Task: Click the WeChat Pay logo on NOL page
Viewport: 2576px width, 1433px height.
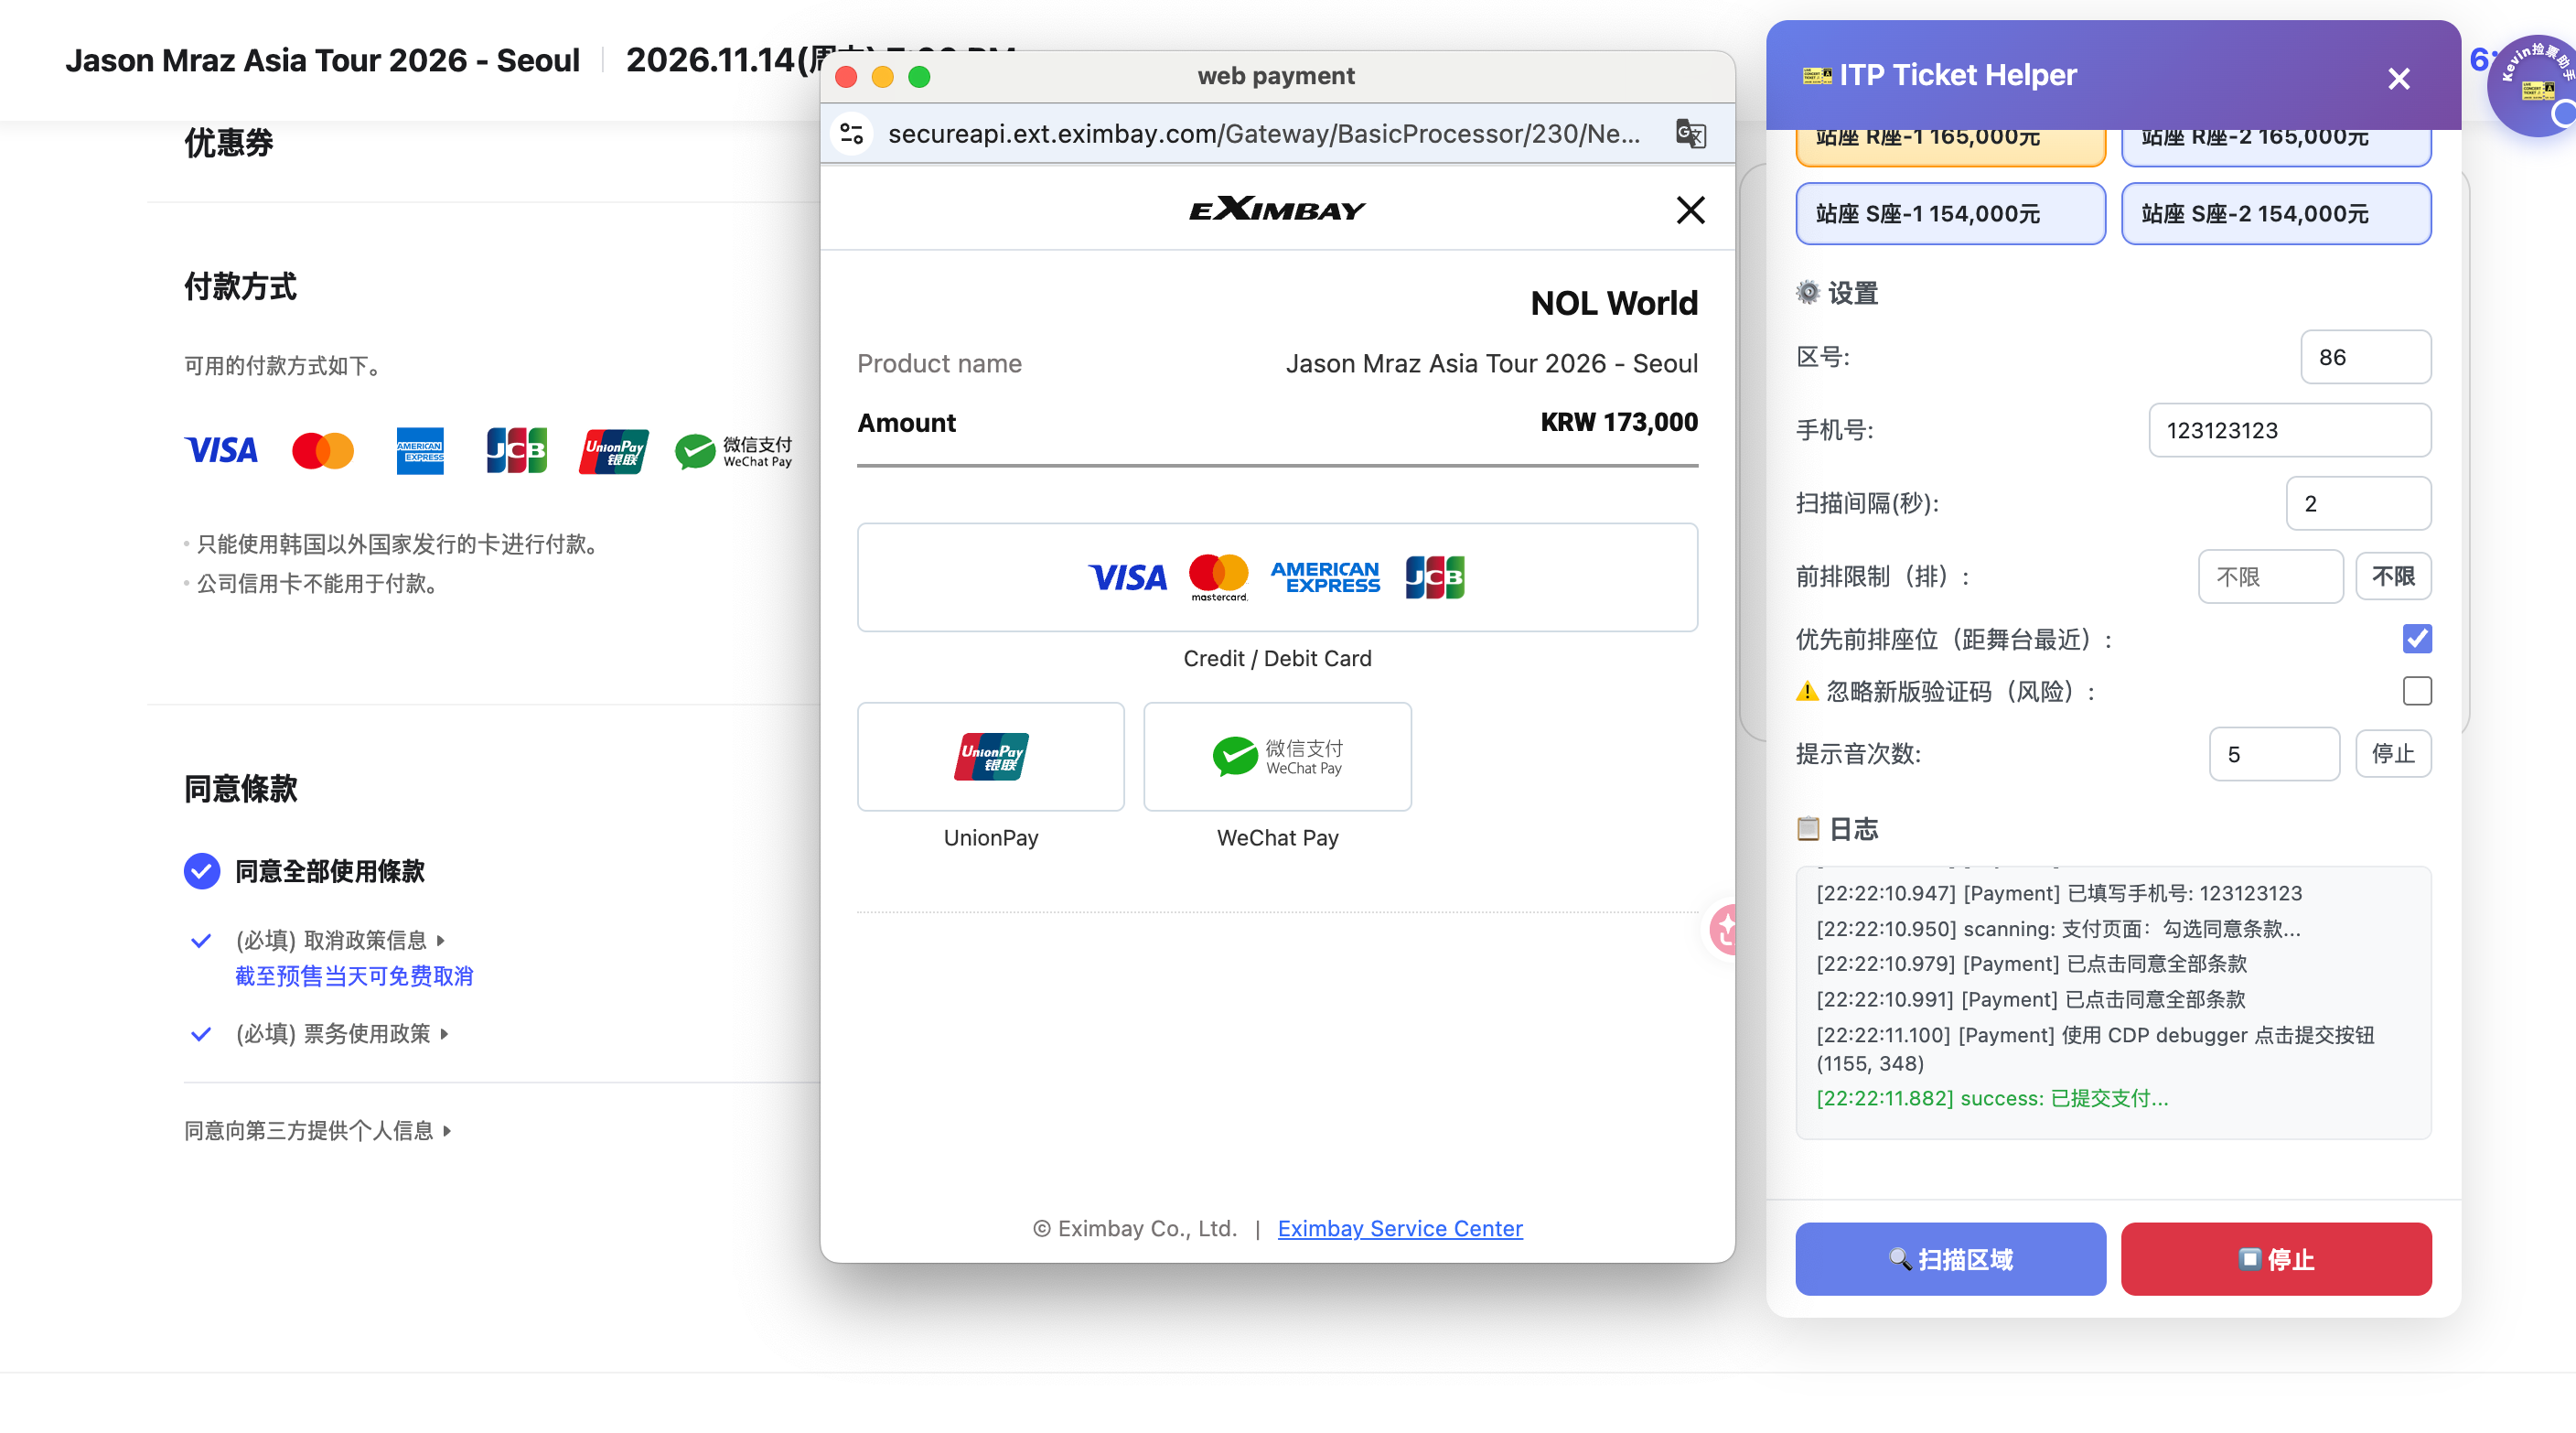Action: coord(733,451)
